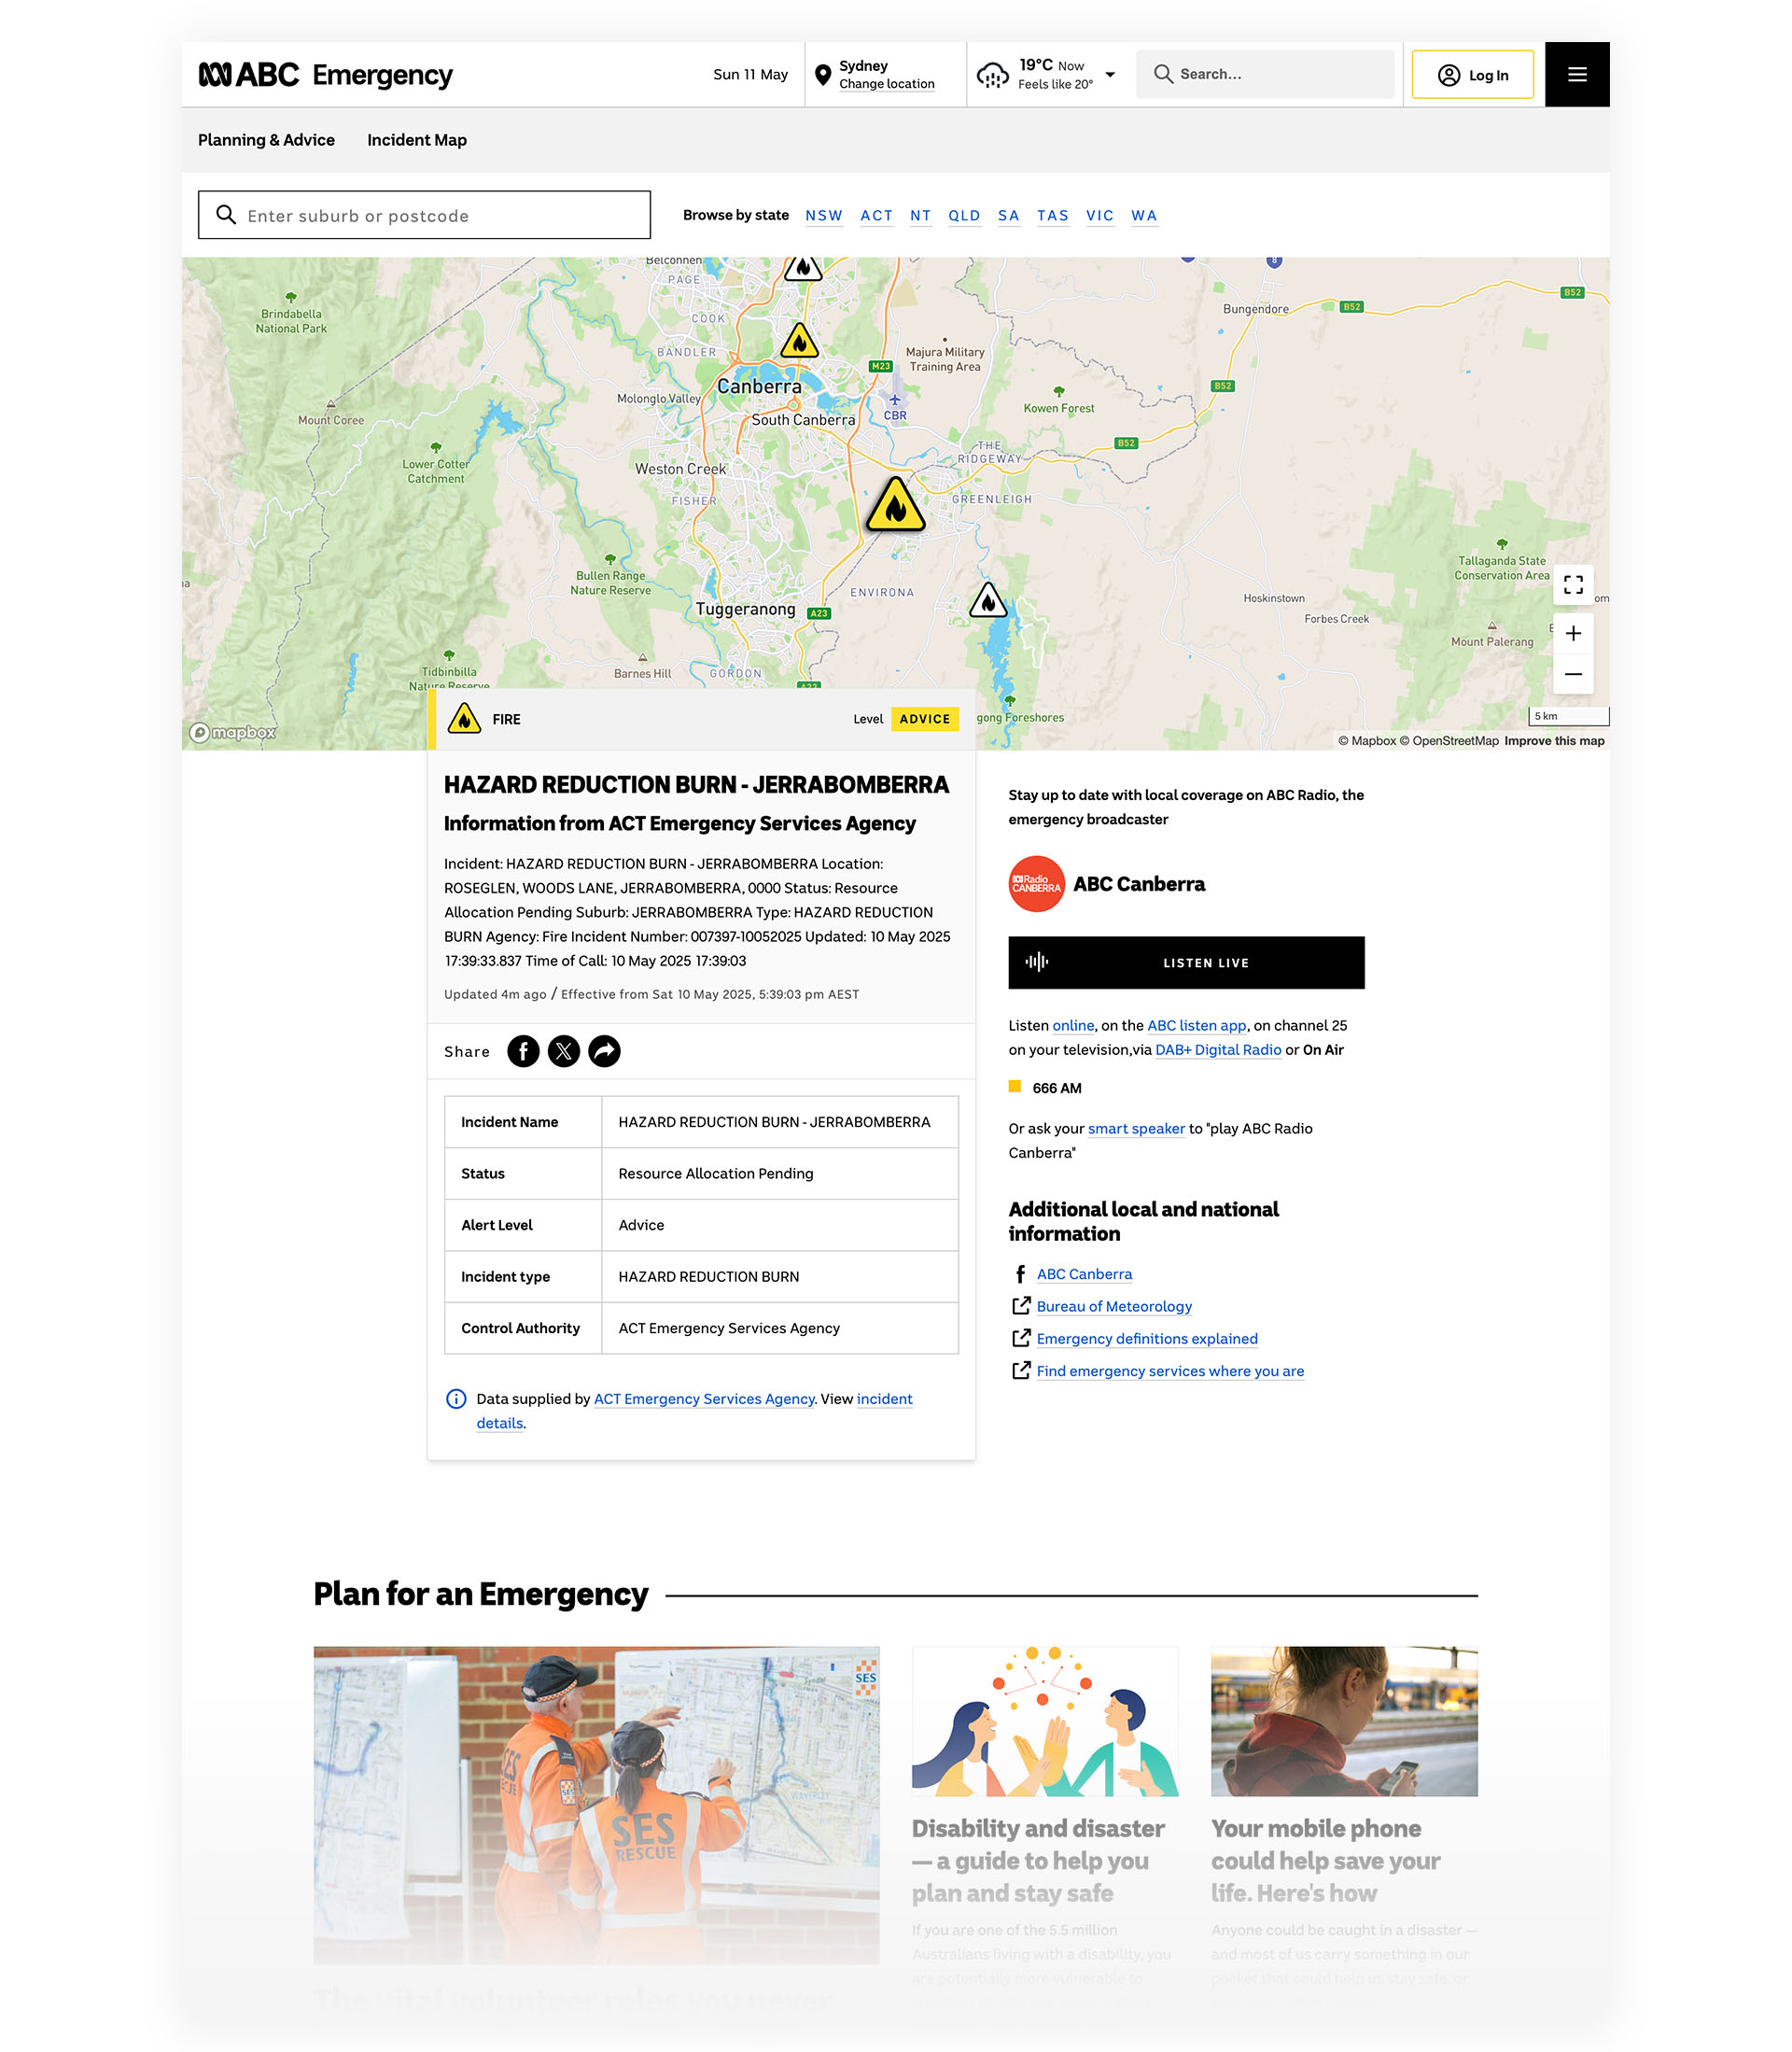Expand the weather dropdown arrow
The image size is (1792, 2052).
pyautogui.click(x=1110, y=75)
